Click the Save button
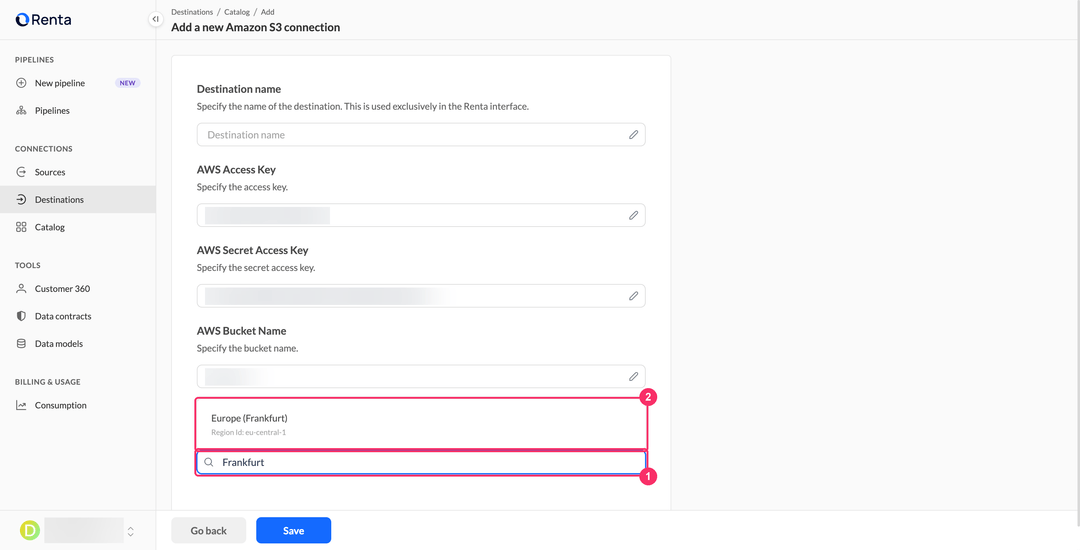The width and height of the screenshot is (1080, 550). point(293,531)
